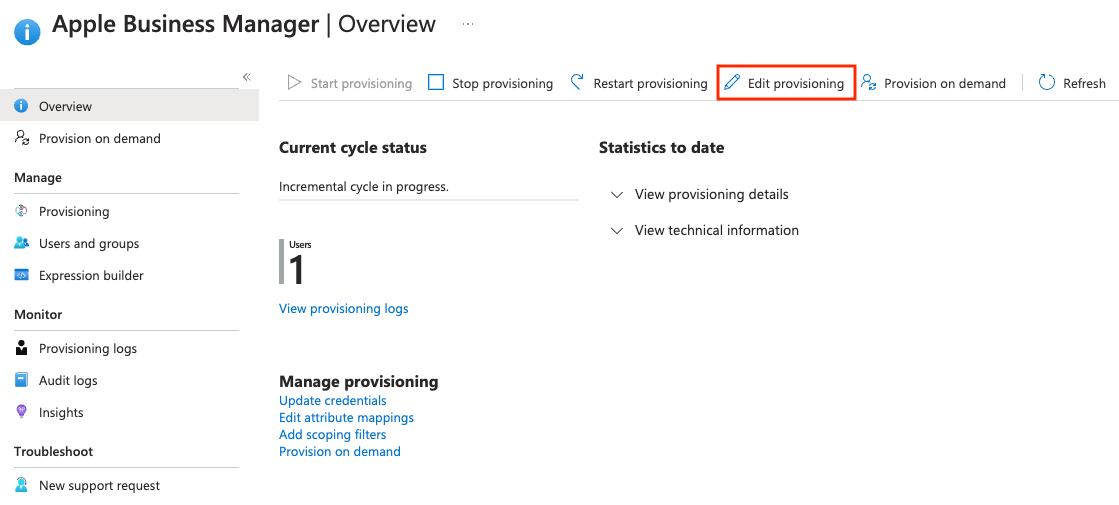Click the Expression builder sidebar icon

click(21, 275)
